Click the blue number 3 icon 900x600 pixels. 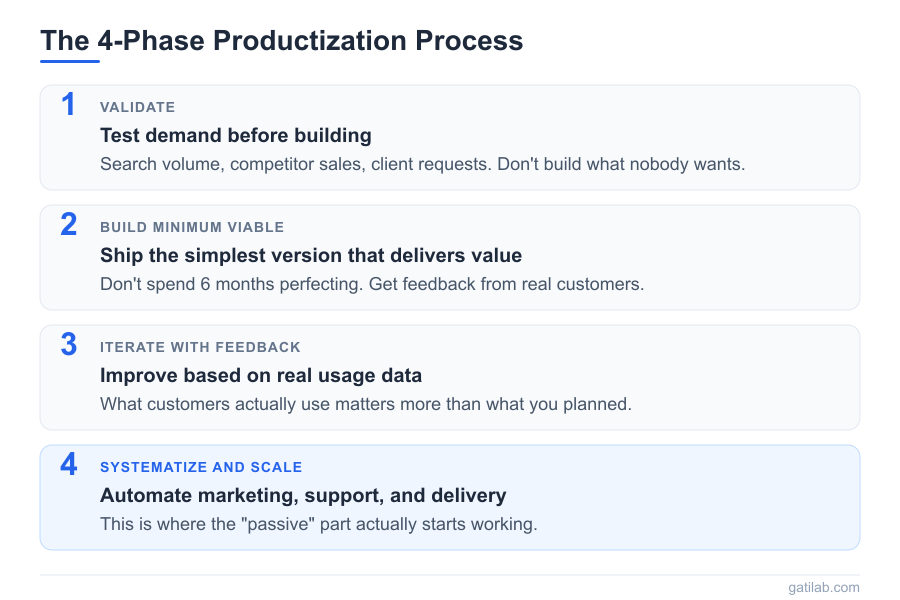pyautogui.click(x=68, y=344)
